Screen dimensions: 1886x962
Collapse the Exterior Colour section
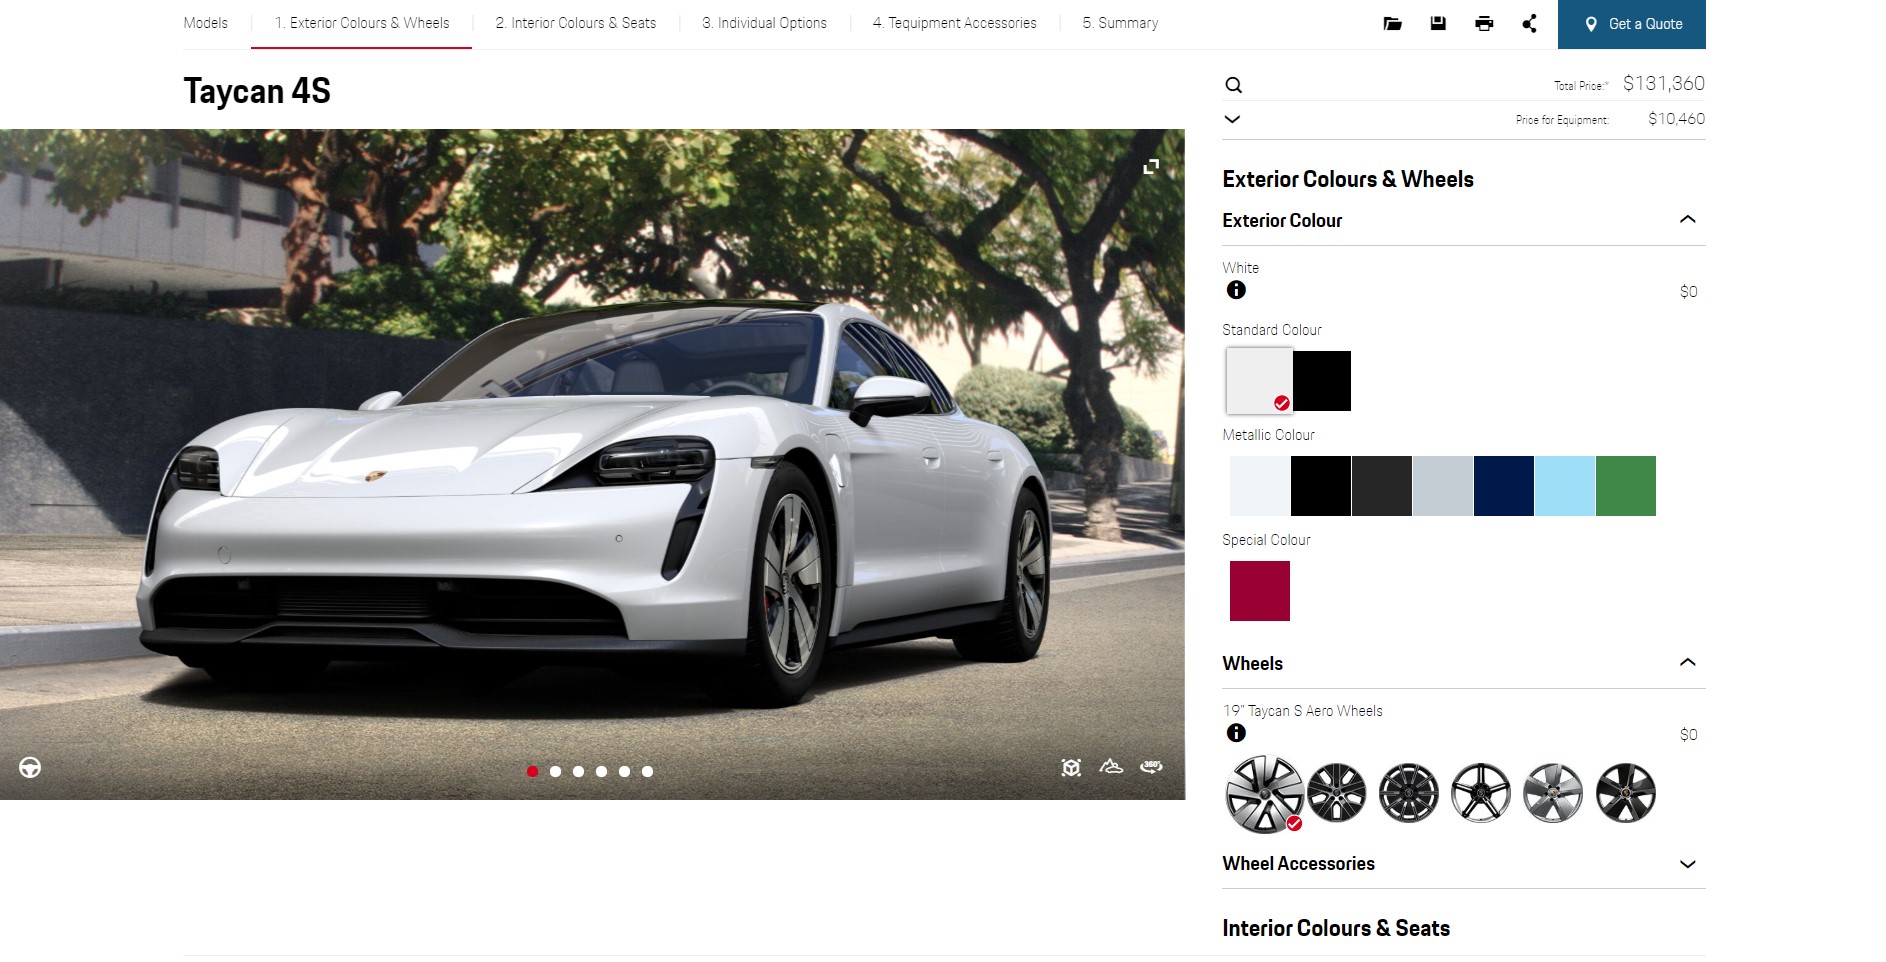(1687, 220)
